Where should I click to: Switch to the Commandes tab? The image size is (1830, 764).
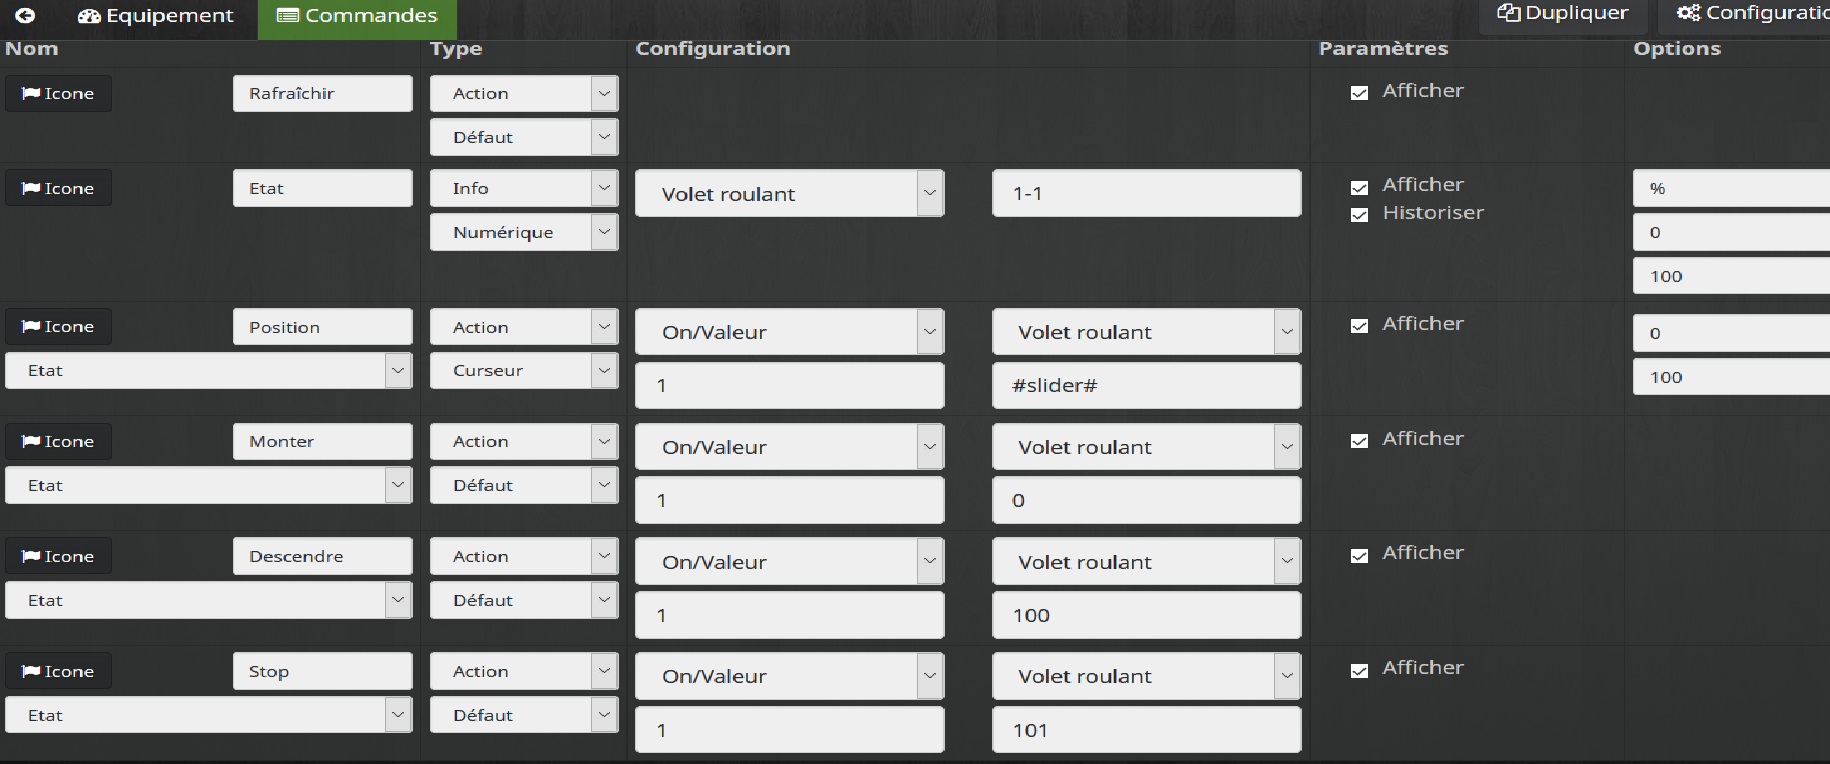(357, 16)
